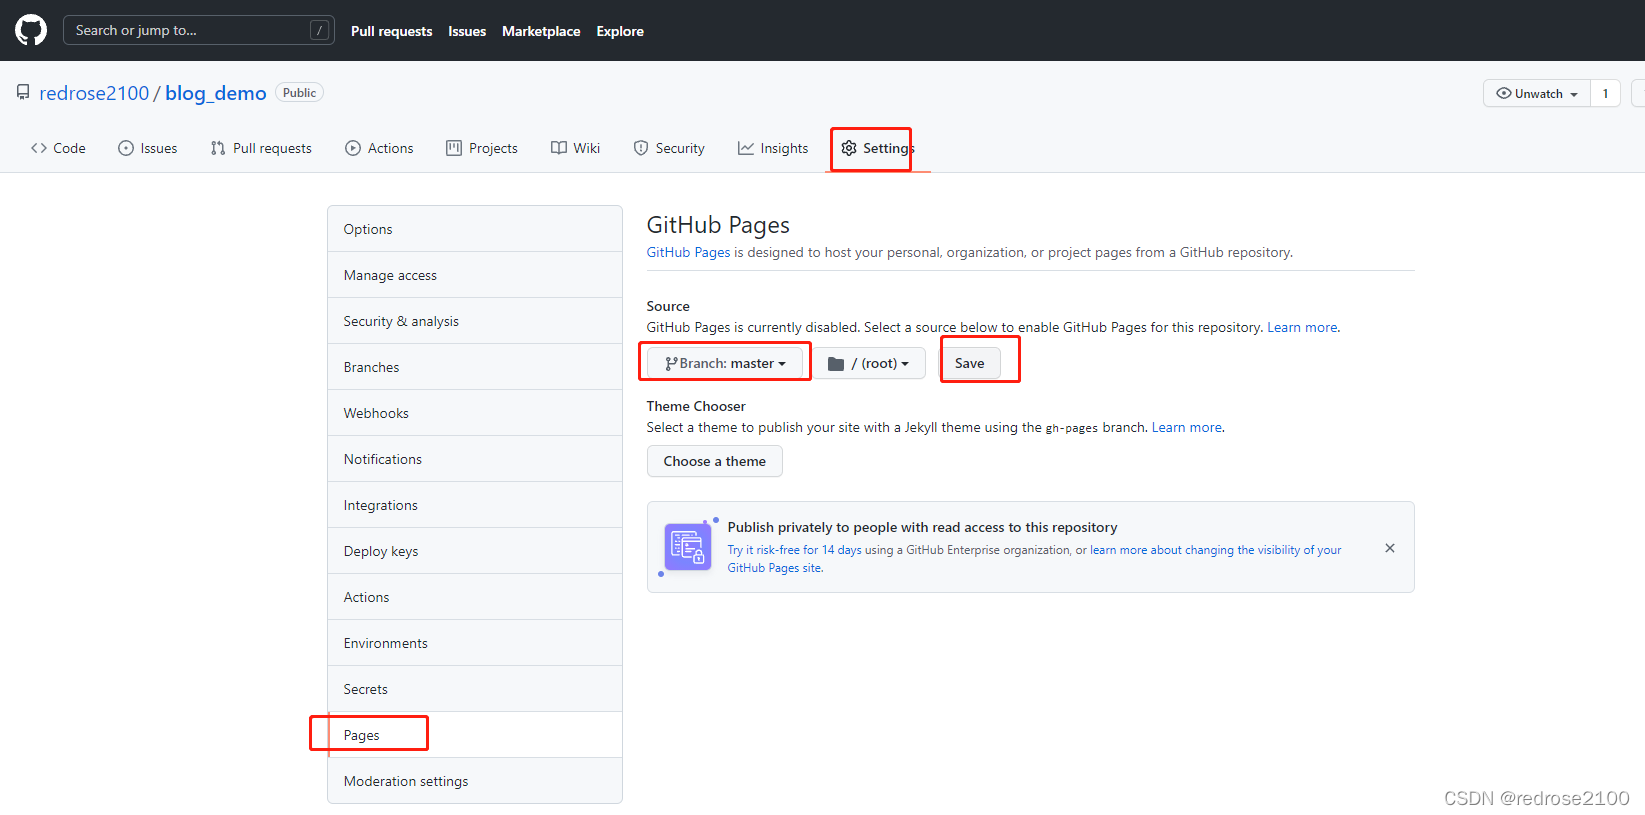
Task: Open the / (root) folder dropdown
Action: [x=868, y=363]
